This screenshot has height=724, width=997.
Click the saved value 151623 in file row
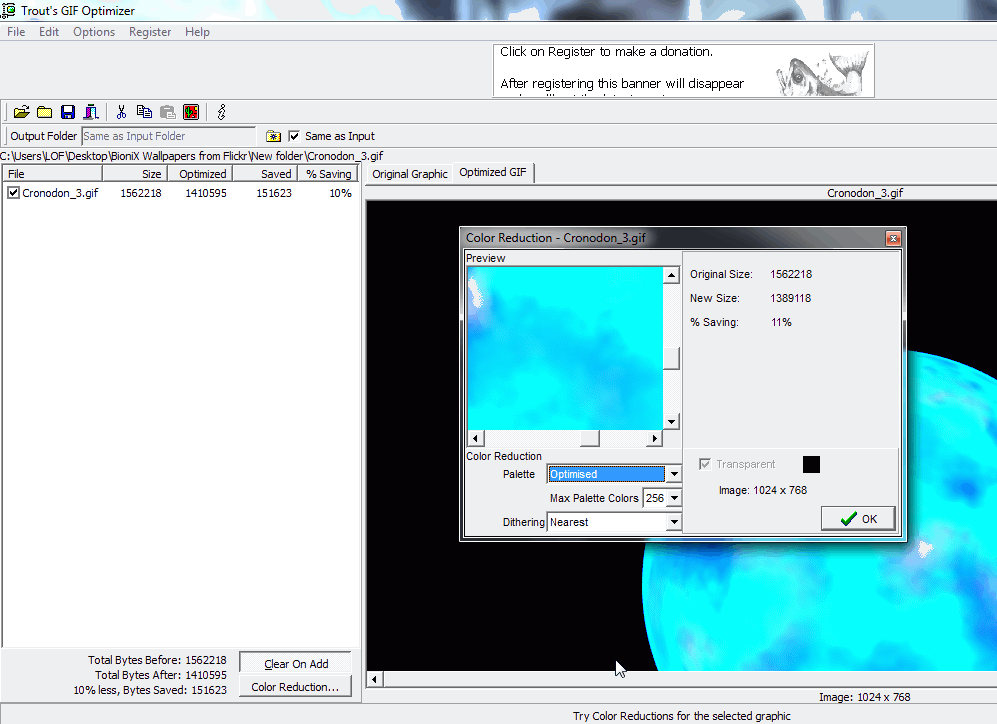point(274,193)
